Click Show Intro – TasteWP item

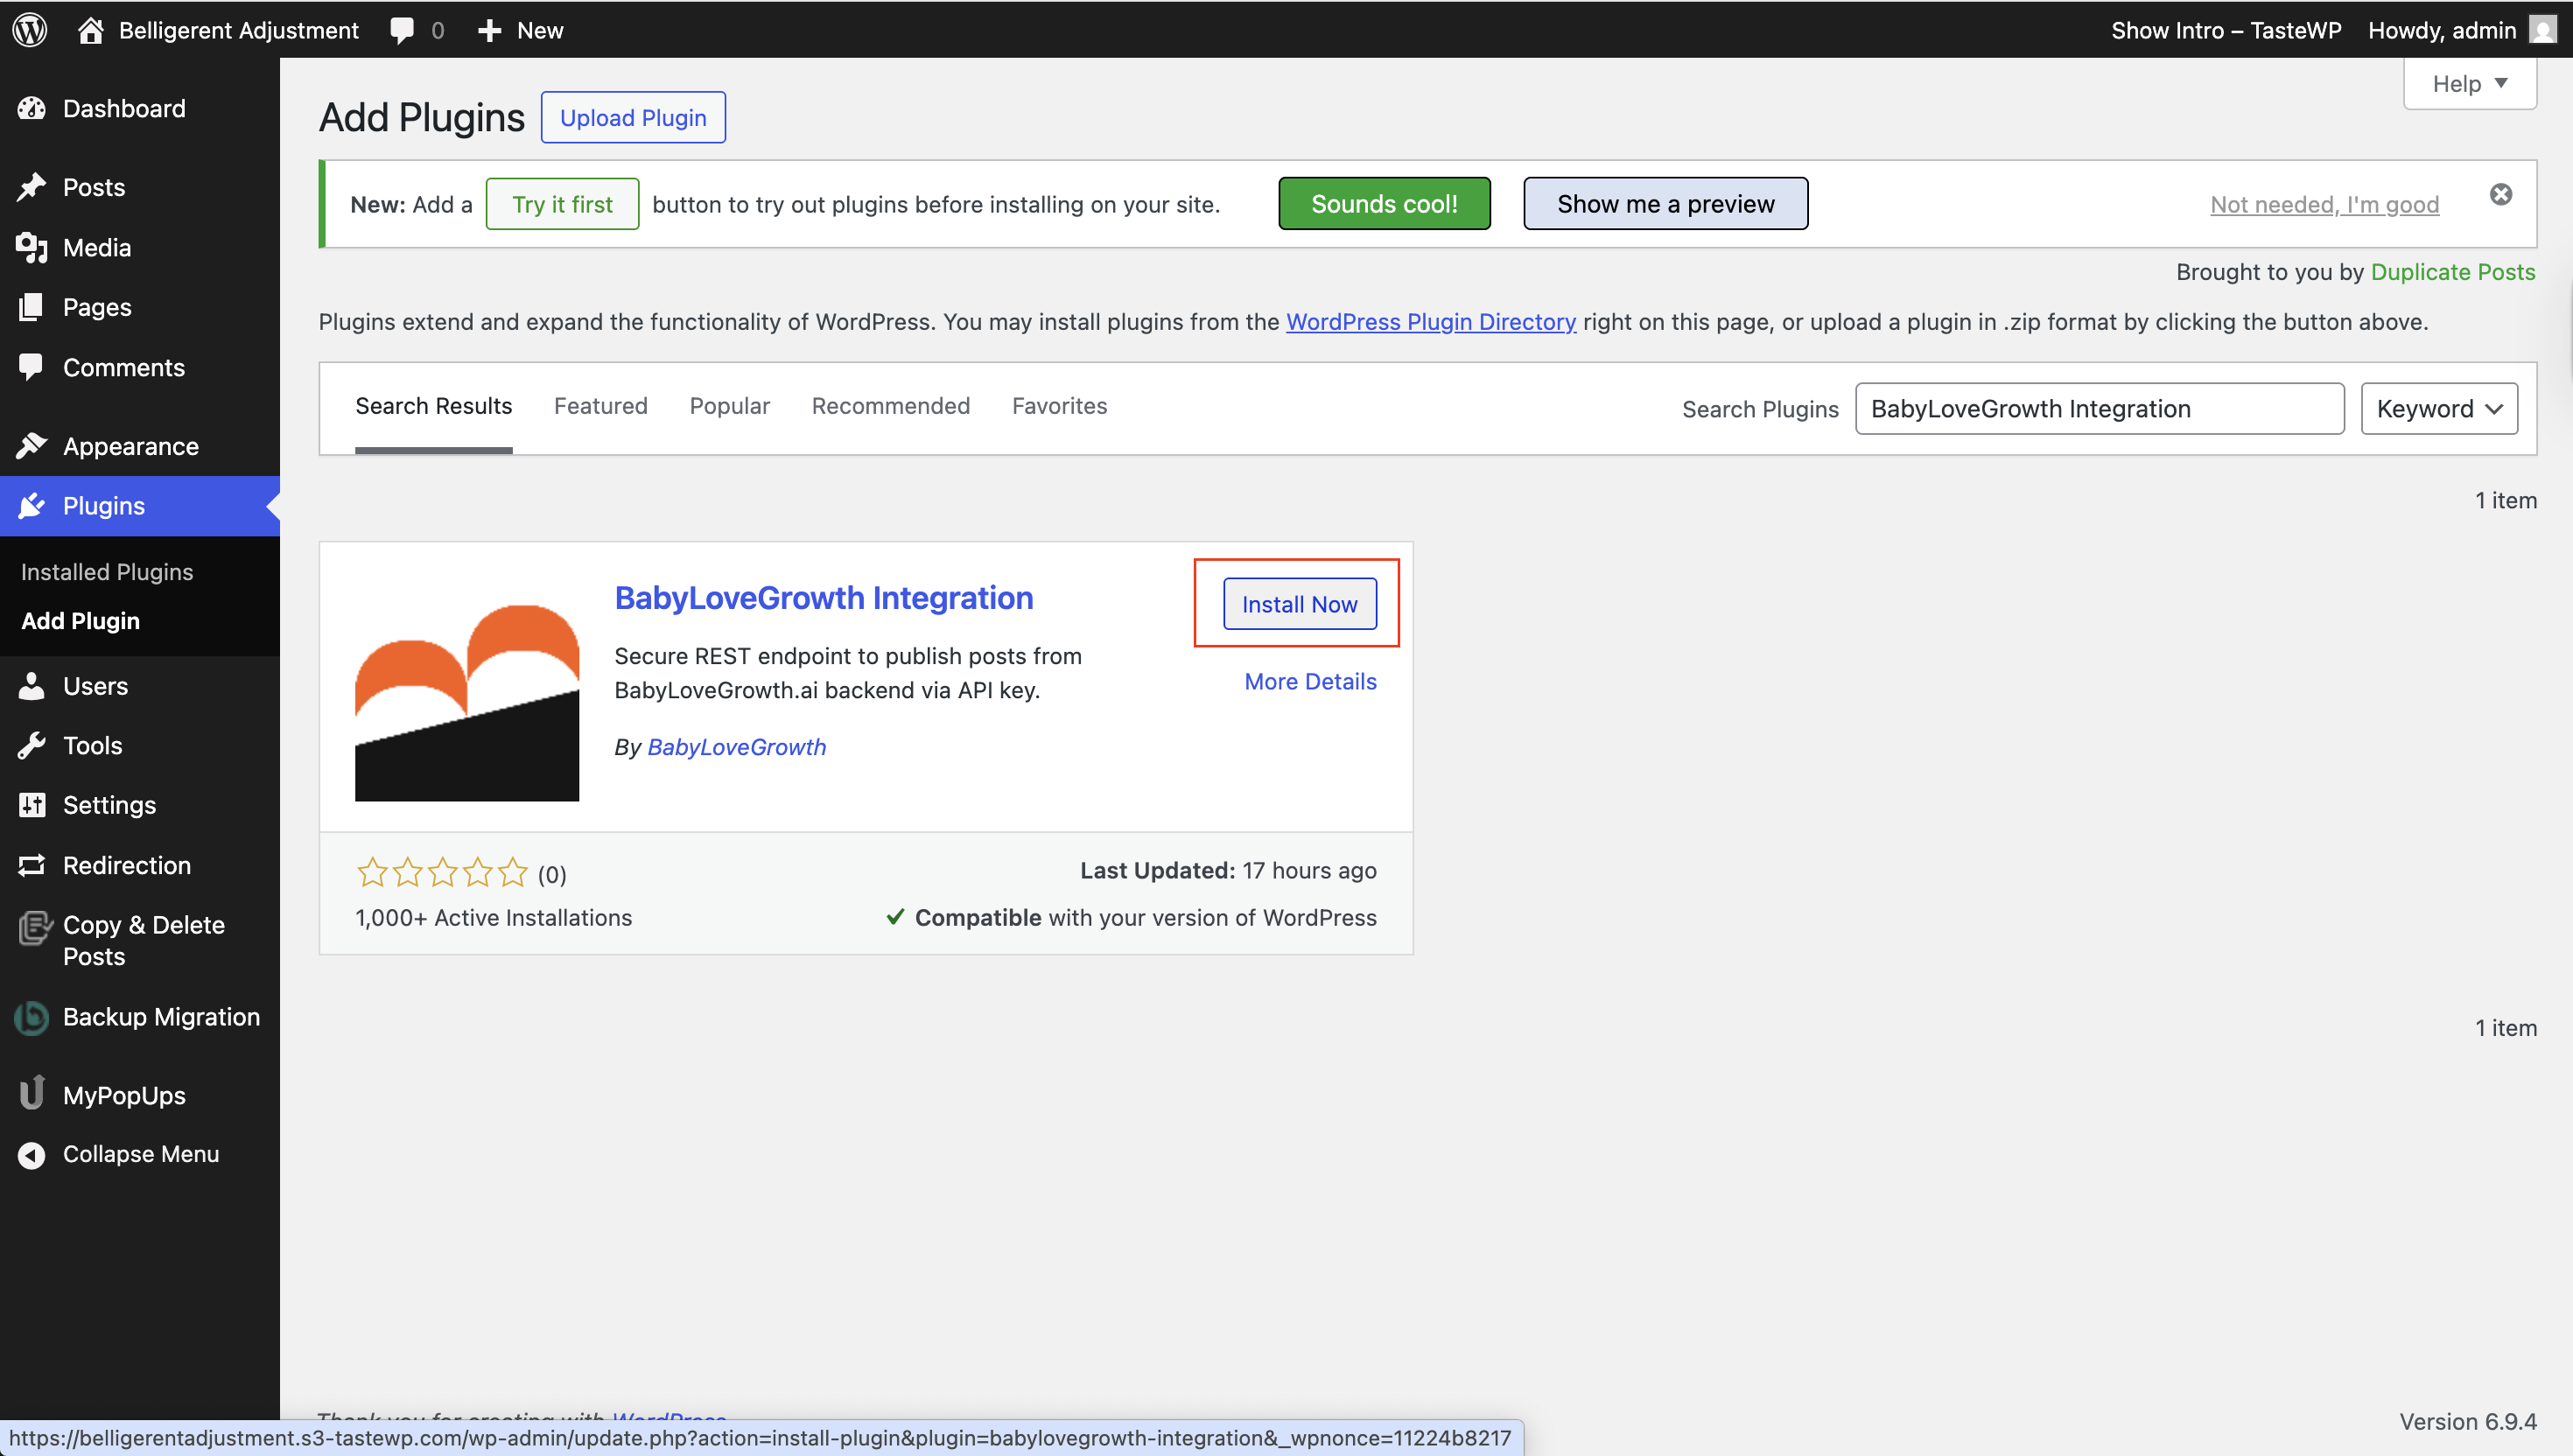(2226, 30)
